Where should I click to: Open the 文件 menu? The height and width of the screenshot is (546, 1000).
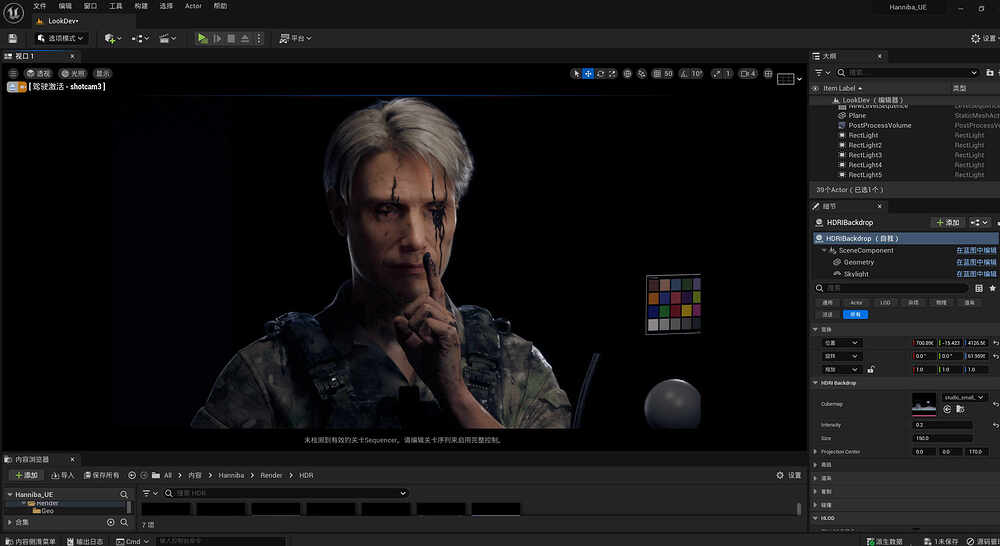pos(40,6)
